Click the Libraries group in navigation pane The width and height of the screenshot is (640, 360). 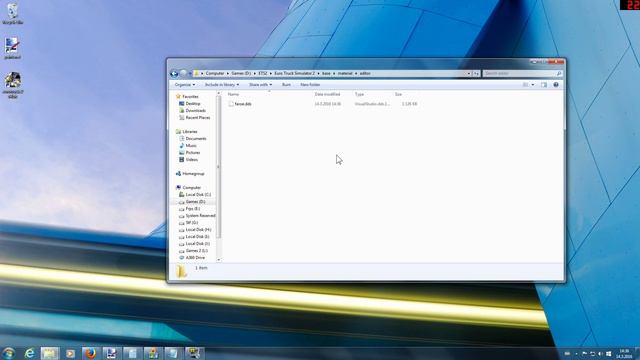tap(190, 131)
